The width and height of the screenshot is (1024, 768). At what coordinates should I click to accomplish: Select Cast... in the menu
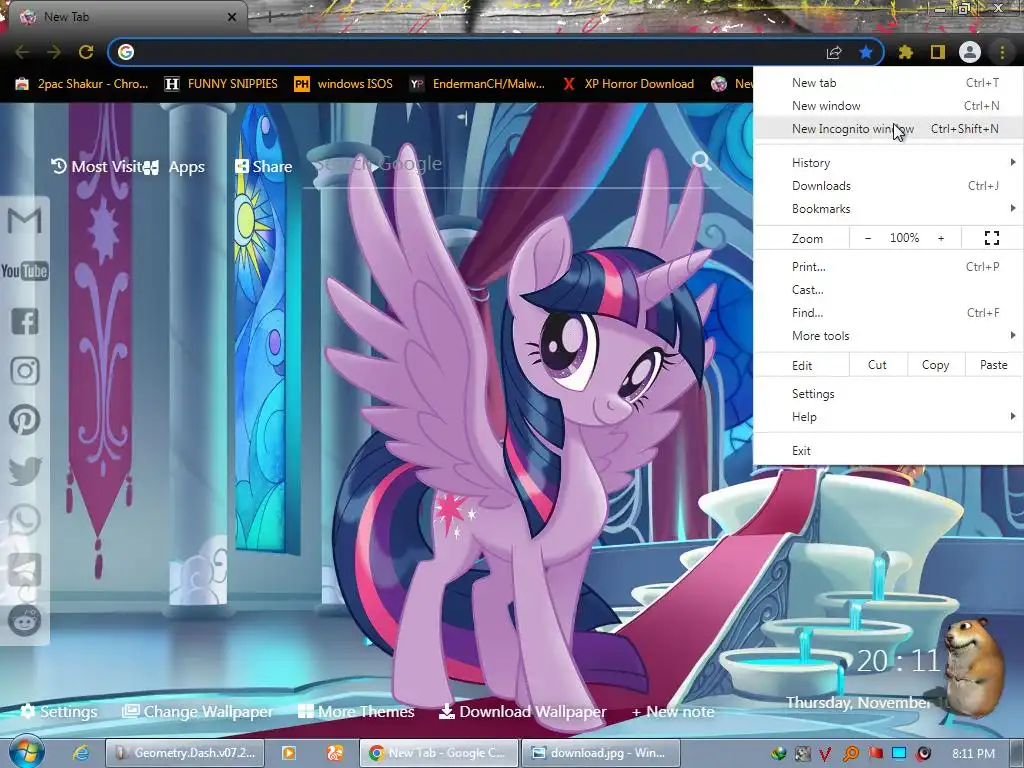pyautogui.click(x=888, y=290)
